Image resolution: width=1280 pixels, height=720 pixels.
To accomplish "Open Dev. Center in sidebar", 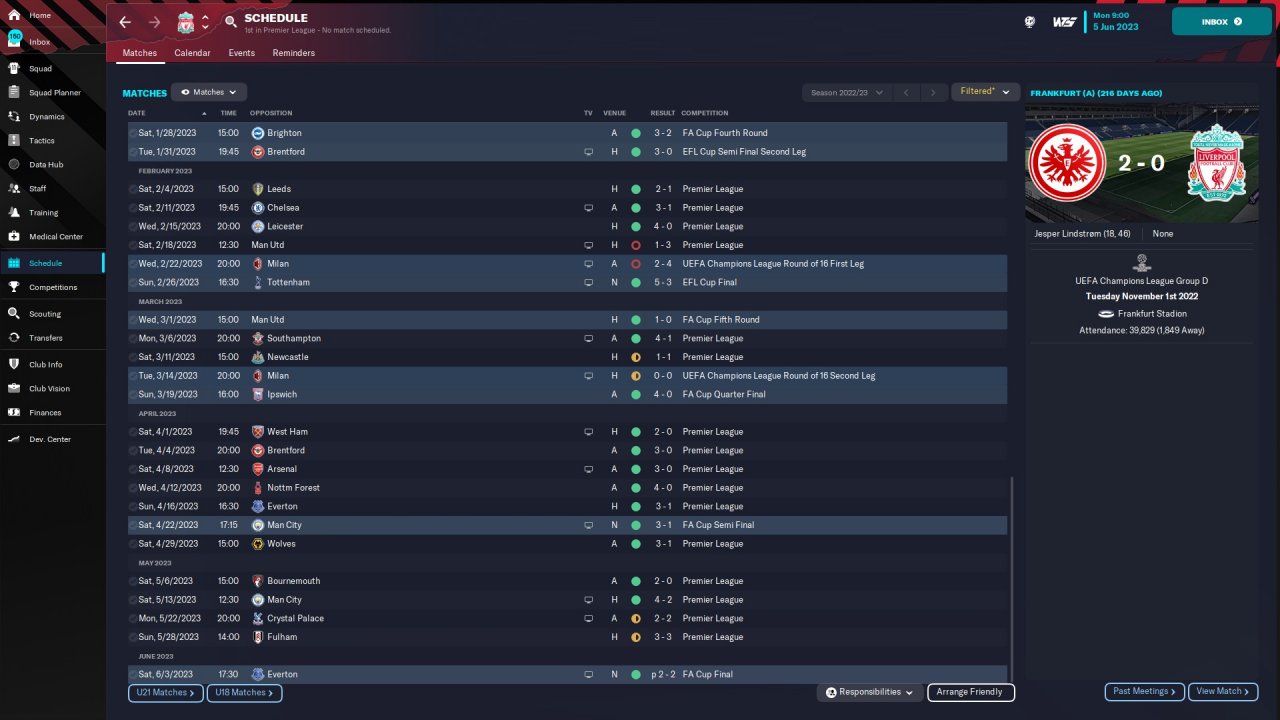I will coord(53,440).
